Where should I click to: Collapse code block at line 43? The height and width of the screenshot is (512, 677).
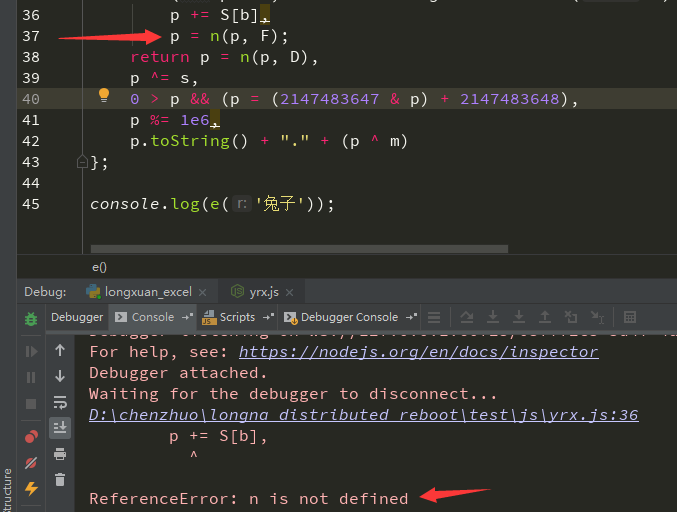pos(83,161)
